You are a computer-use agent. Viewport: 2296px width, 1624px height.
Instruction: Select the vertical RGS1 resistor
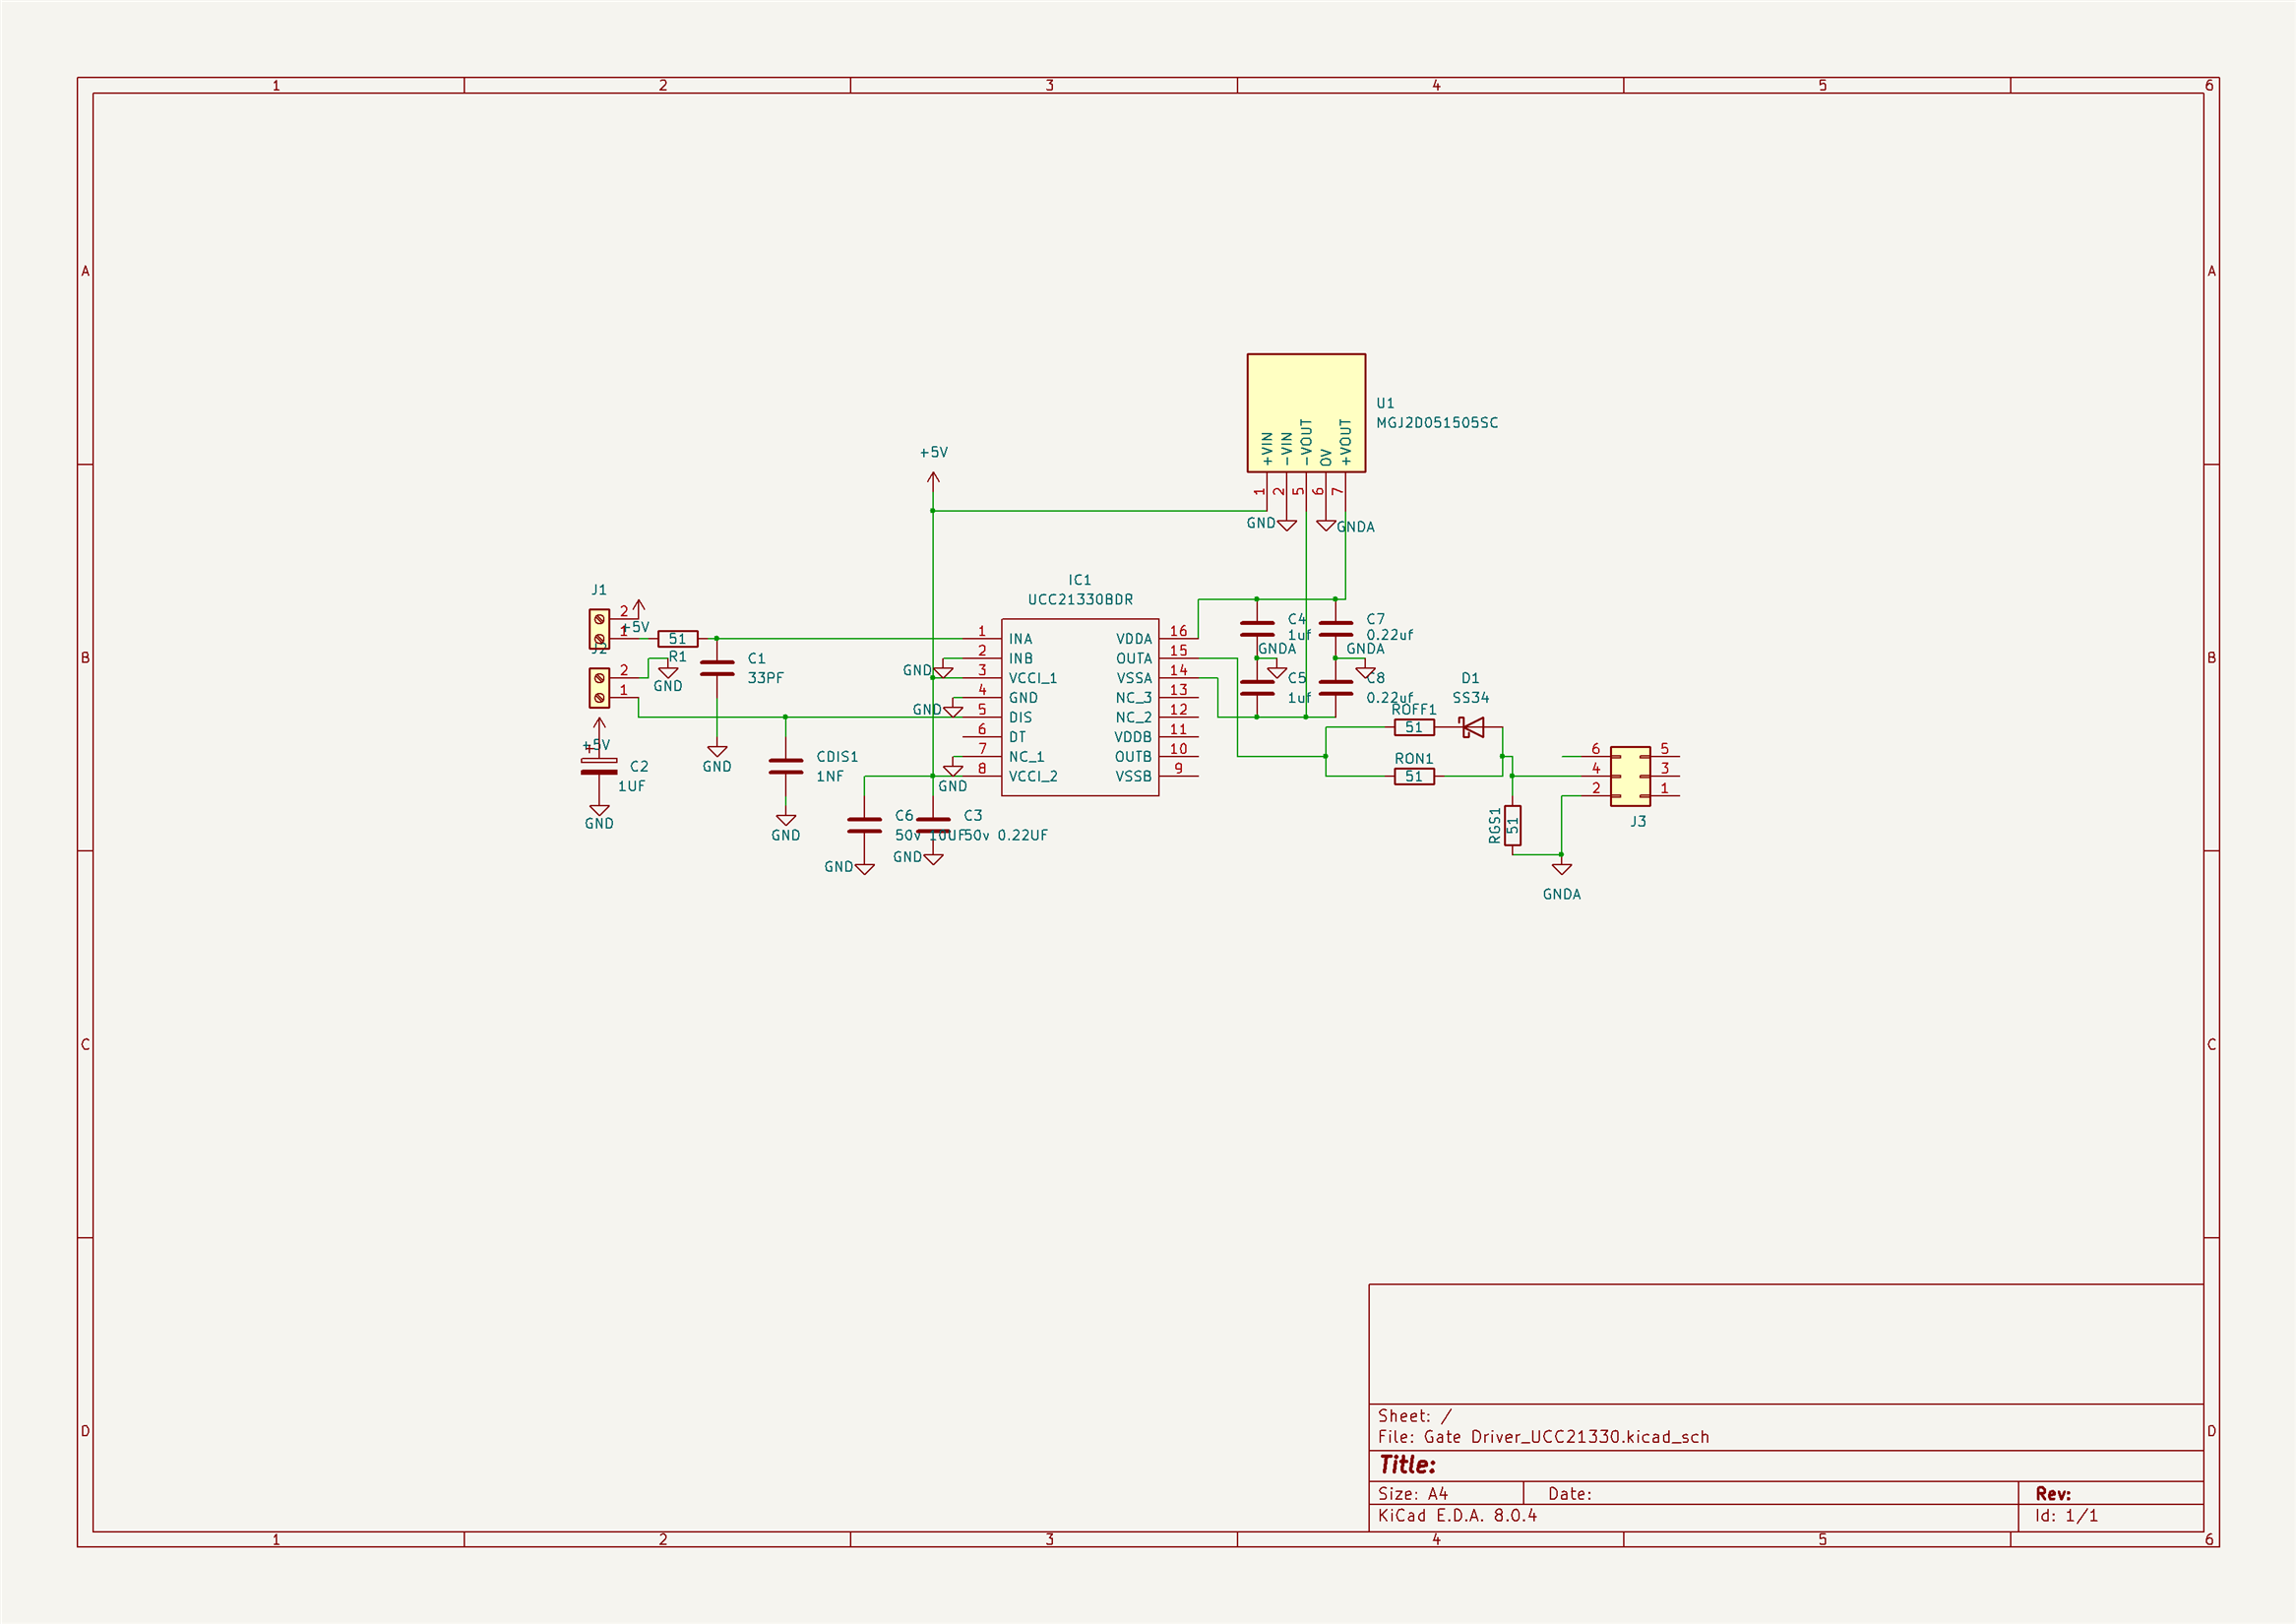coord(1513,825)
